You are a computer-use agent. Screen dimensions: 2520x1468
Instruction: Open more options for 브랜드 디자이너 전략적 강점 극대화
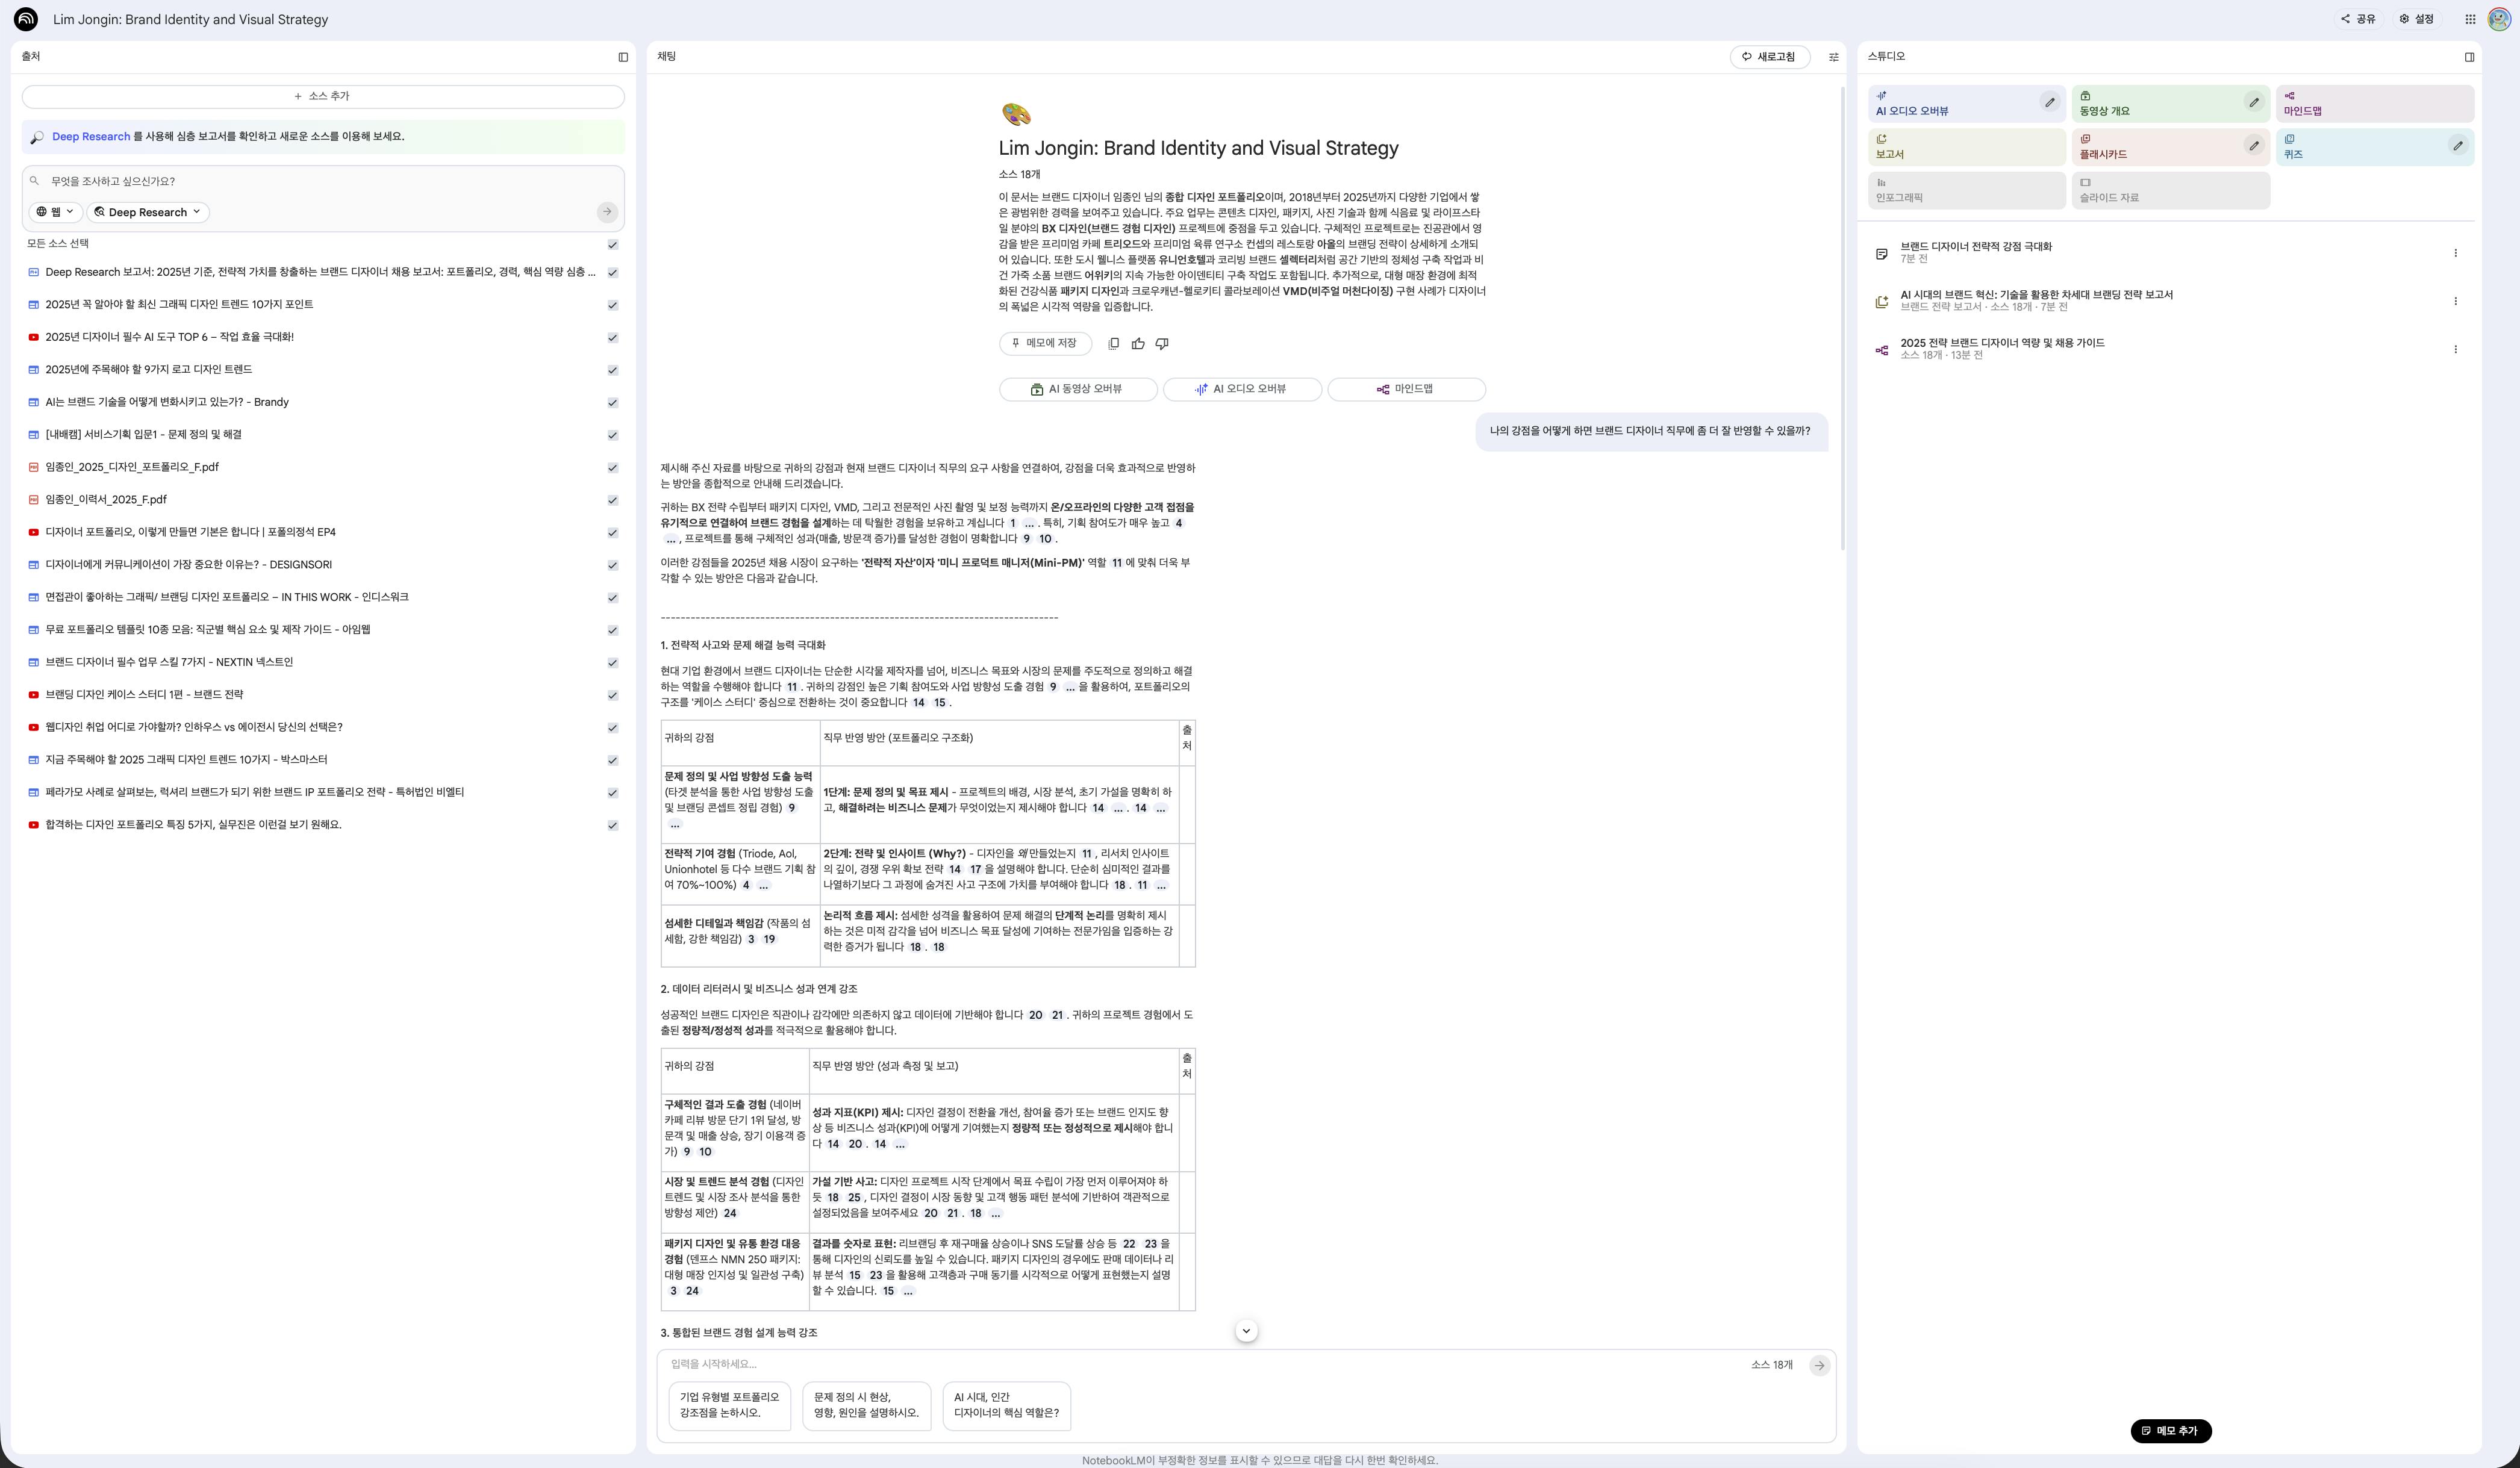click(x=2455, y=253)
